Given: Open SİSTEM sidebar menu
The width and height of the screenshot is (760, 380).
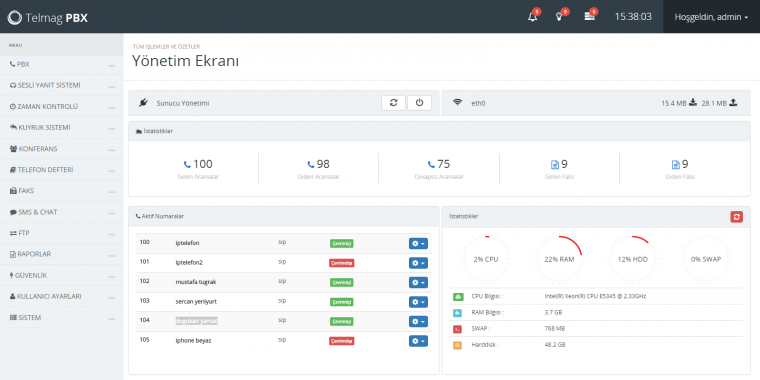Looking at the screenshot, I should click(x=62, y=317).
